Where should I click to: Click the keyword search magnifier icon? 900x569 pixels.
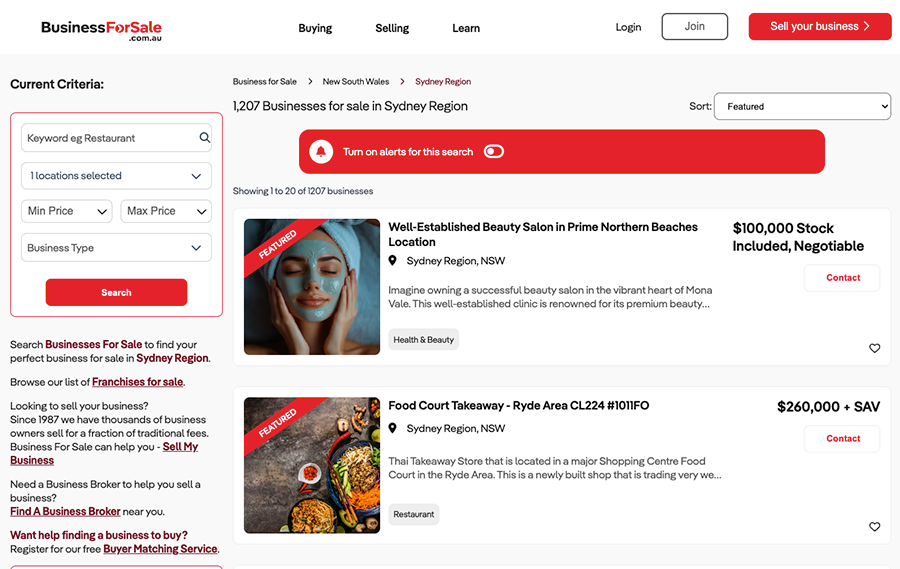point(204,138)
